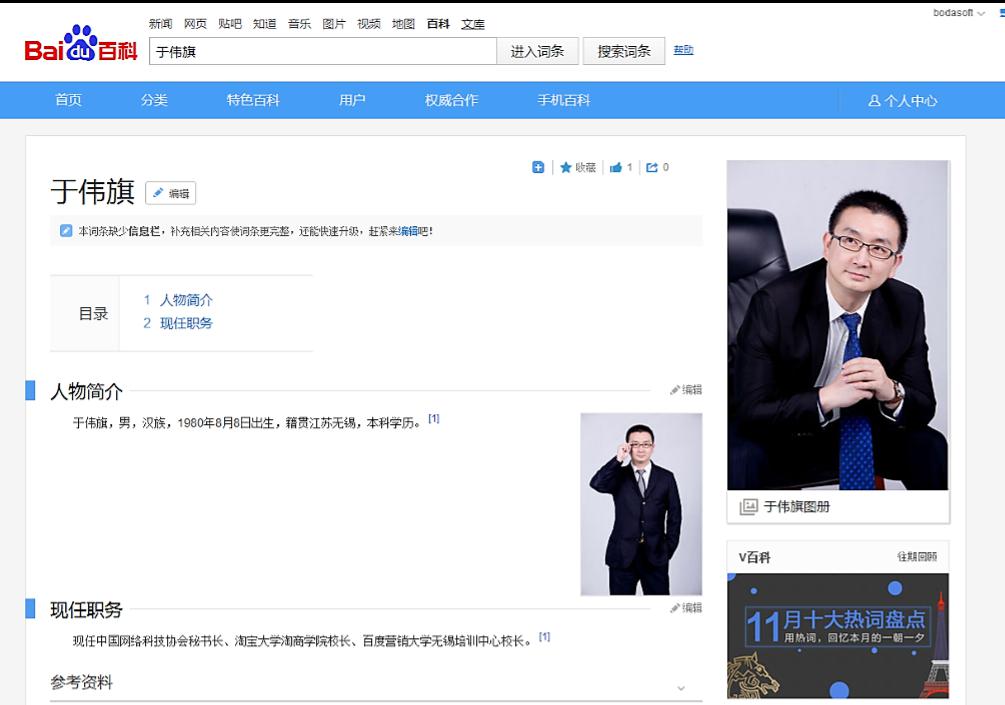This screenshot has height=705, width=1005.
Task: Click the 搜索词条 button
Action: pyautogui.click(x=624, y=51)
